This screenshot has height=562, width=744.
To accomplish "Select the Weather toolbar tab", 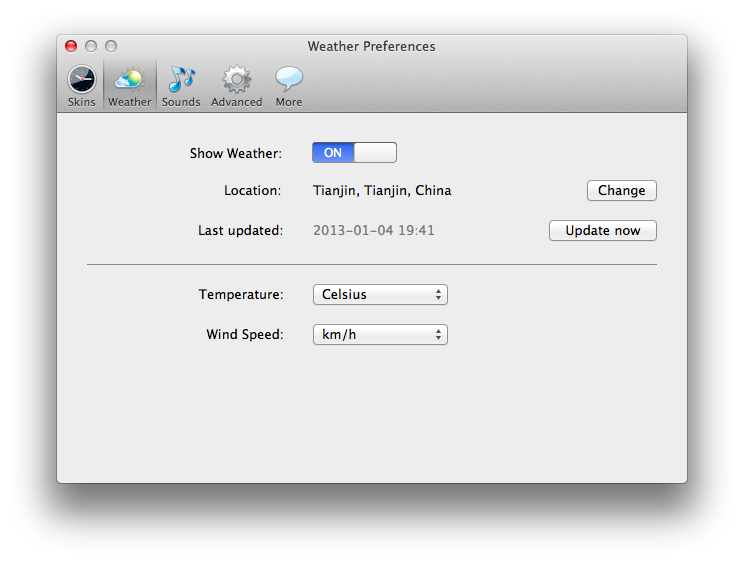I will point(130,86).
